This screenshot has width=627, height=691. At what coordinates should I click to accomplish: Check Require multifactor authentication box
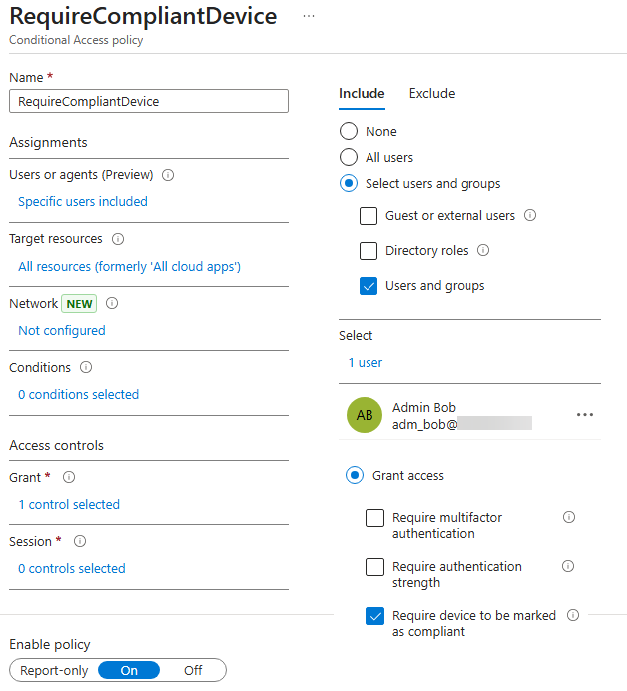tap(375, 518)
